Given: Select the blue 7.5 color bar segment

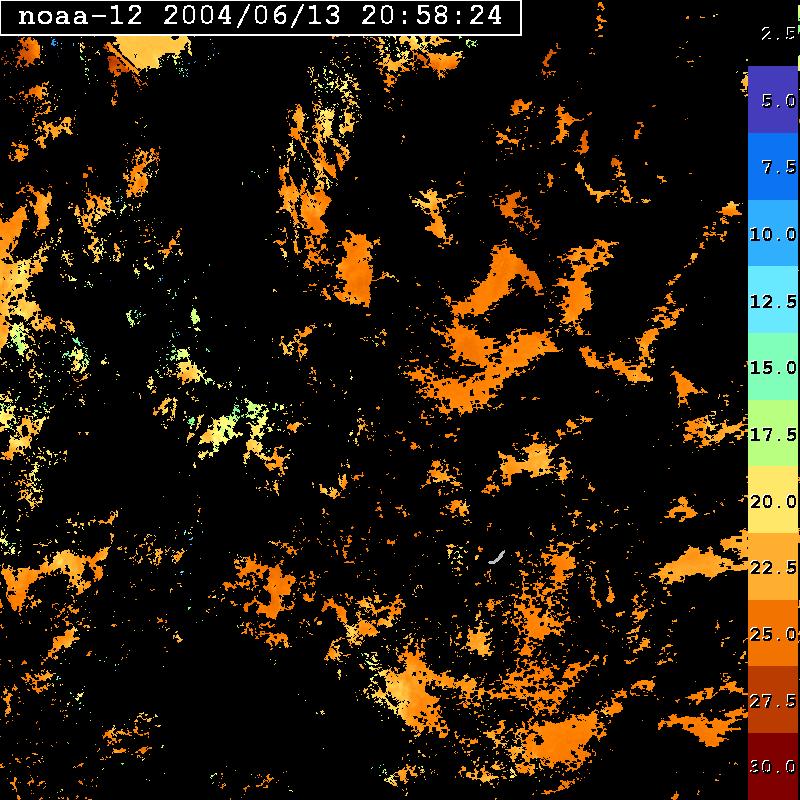Looking at the screenshot, I should 772,167.
